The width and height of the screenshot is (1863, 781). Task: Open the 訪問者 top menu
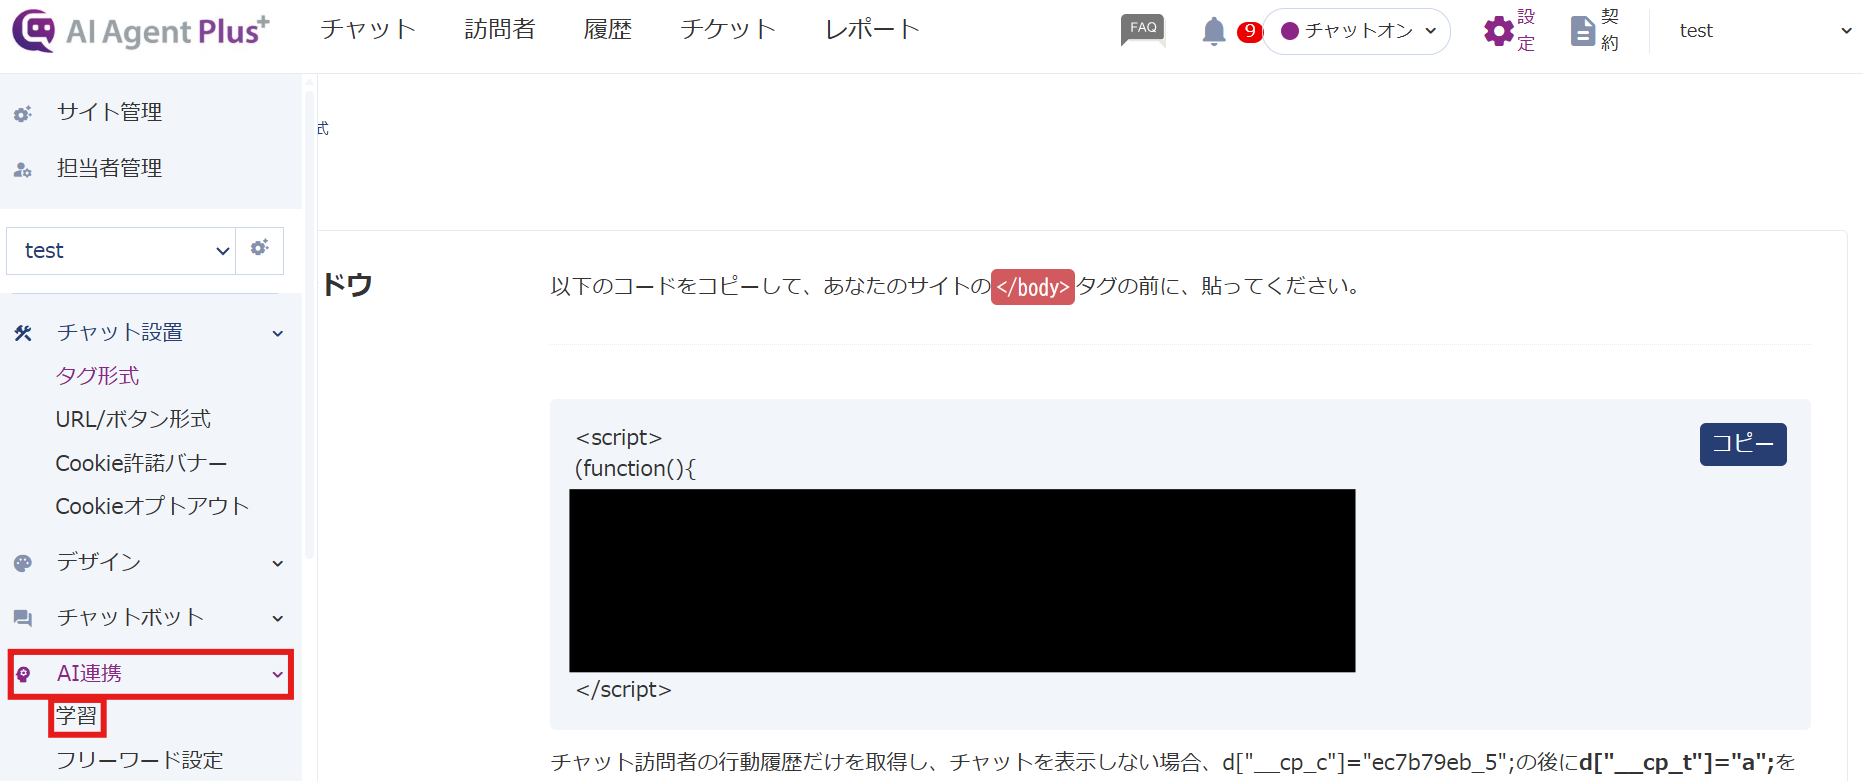click(x=500, y=29)
